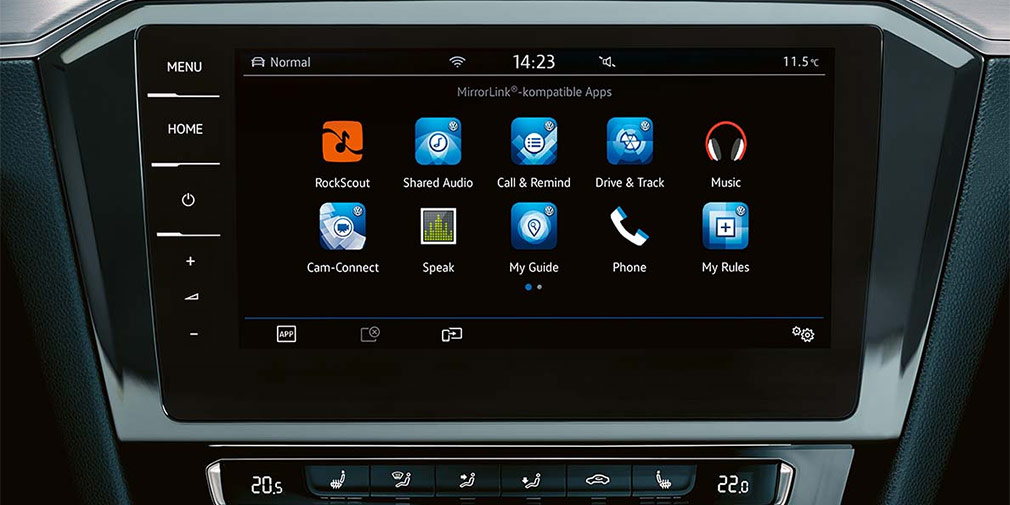Open settings gears icon

(x=803, y=334)
